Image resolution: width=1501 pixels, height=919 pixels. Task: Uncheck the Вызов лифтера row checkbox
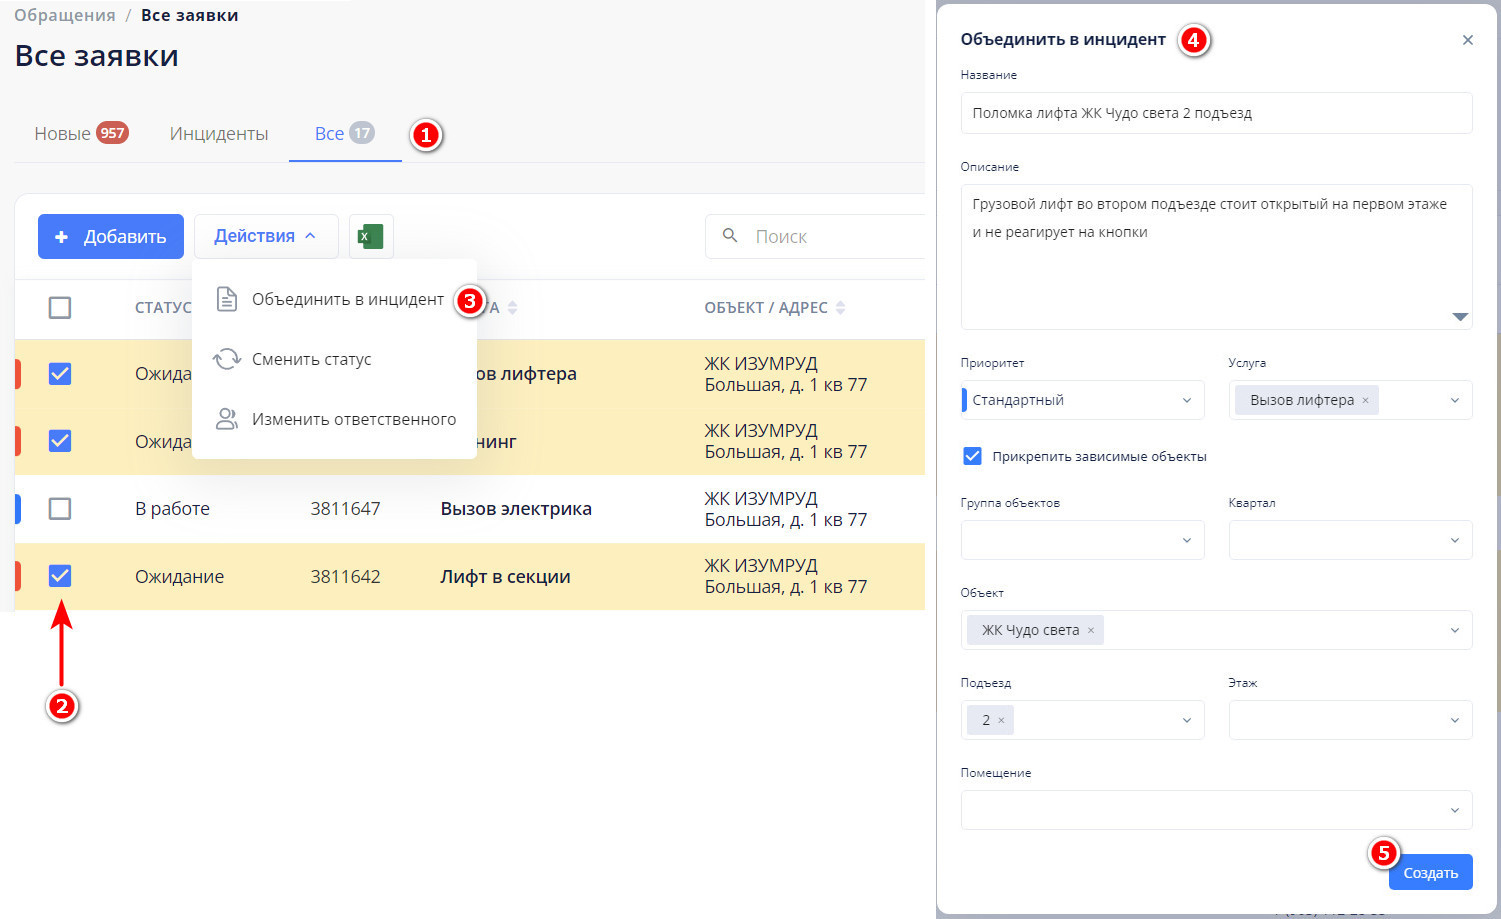tap(60, 374)
